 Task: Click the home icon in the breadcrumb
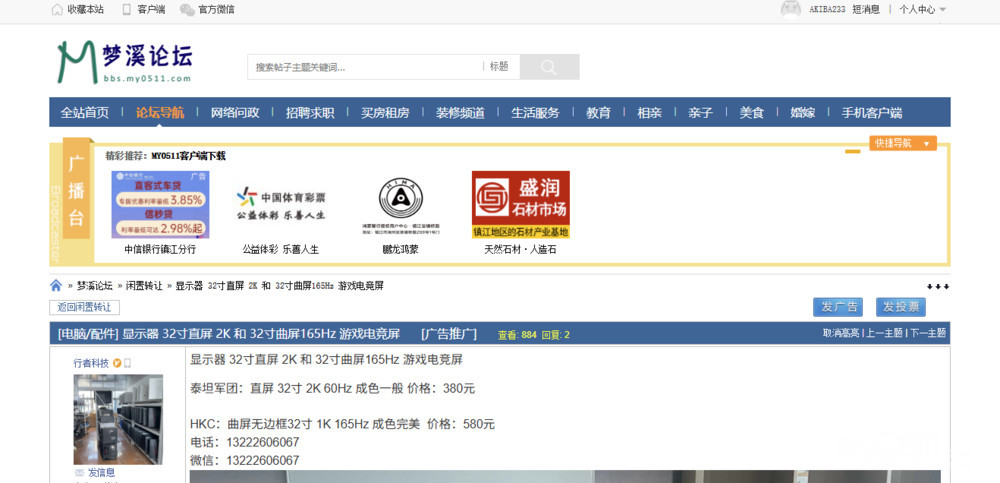pos(56,286)
